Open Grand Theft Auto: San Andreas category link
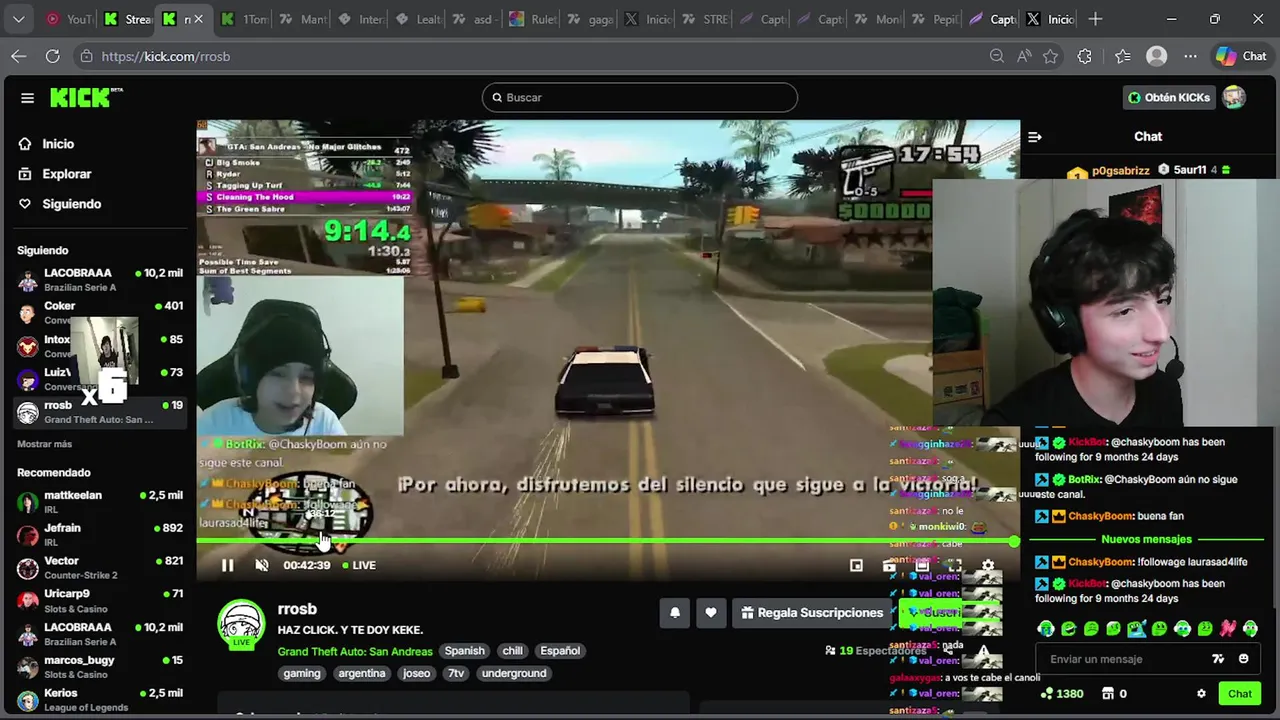Screen dimensions: 1280x720 click(355, 651)
